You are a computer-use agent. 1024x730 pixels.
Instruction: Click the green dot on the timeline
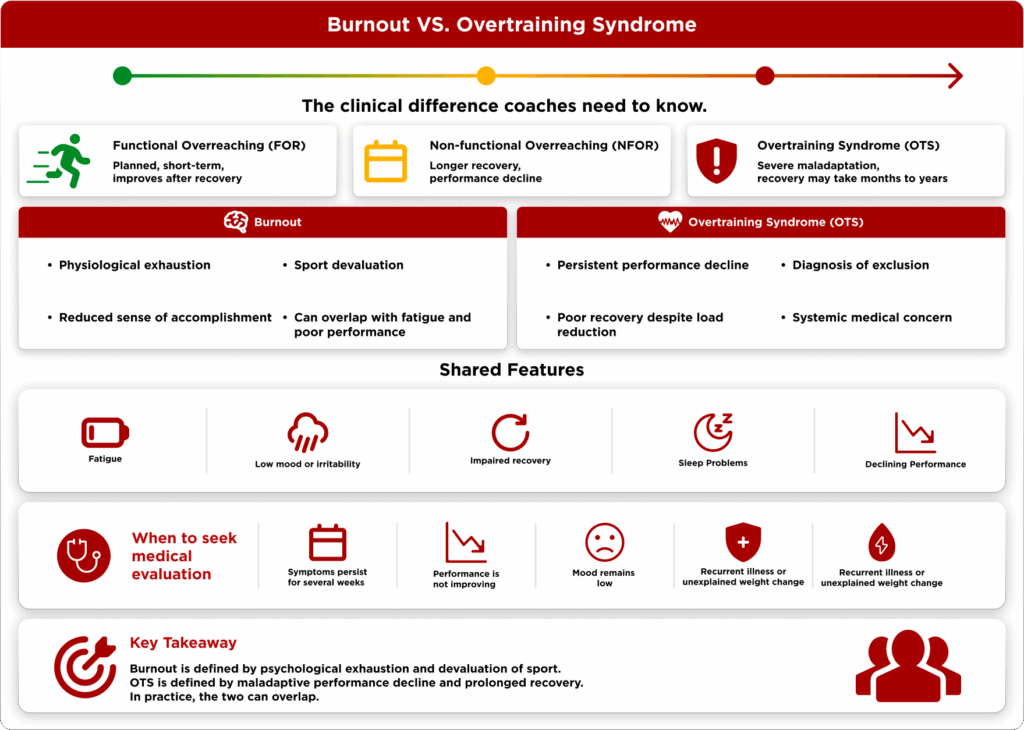[x=122, y=76]
